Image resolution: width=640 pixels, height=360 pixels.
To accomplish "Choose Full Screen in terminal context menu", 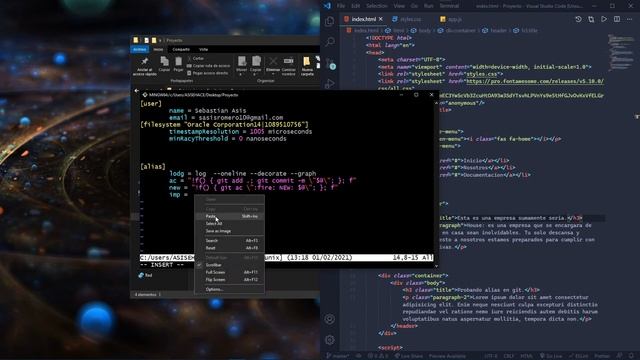I will (229, 272).
